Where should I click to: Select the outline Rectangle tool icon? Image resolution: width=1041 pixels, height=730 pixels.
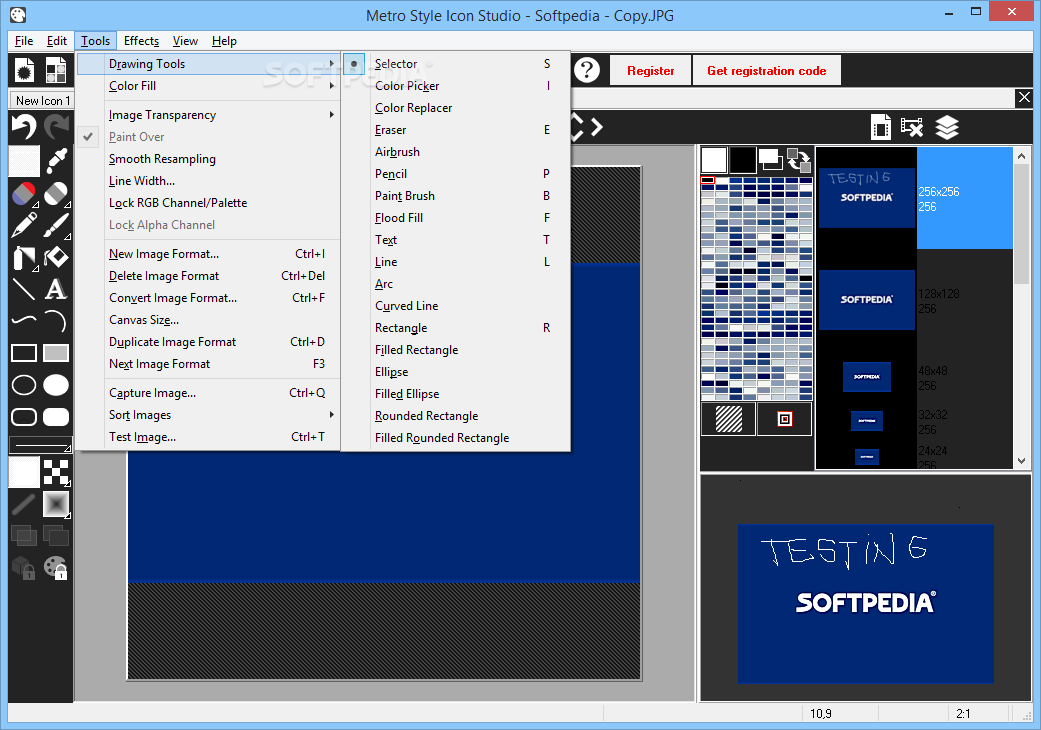[x=24, y=353]
